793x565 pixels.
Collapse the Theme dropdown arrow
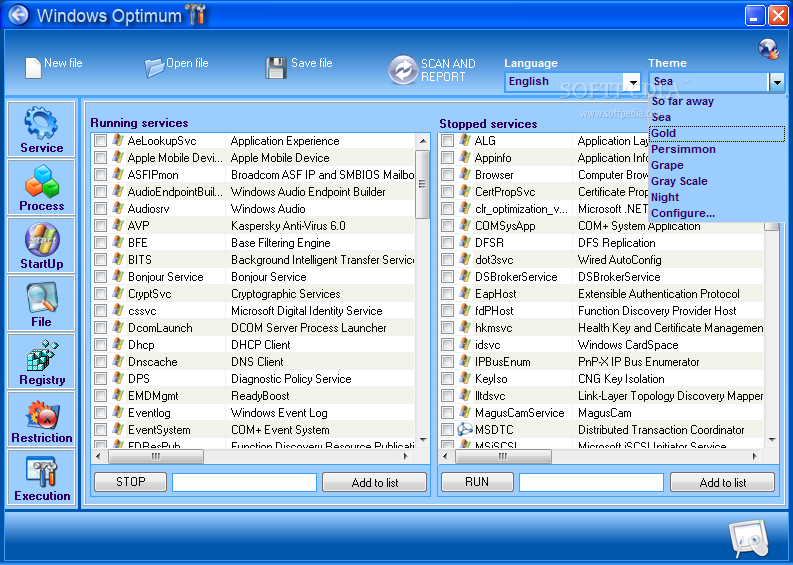776,81
